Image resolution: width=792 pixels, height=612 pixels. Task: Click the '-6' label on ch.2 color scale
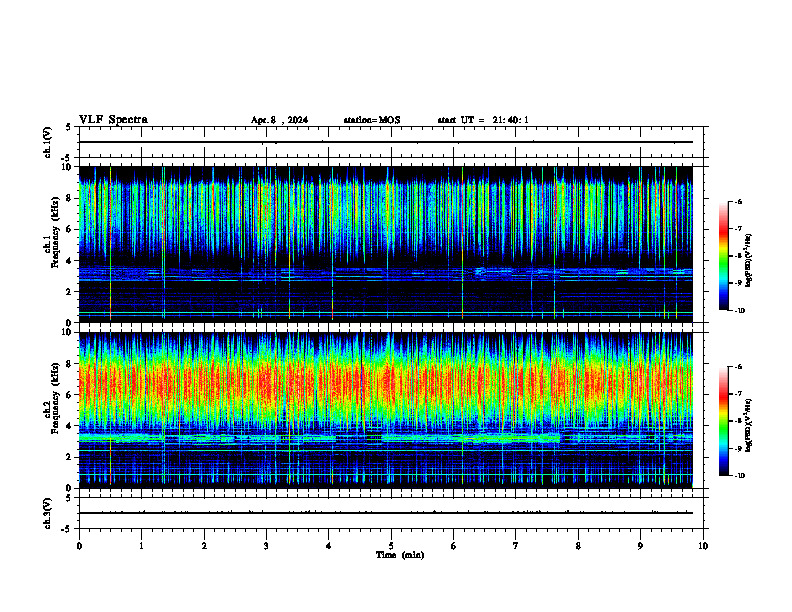[738, 367]
